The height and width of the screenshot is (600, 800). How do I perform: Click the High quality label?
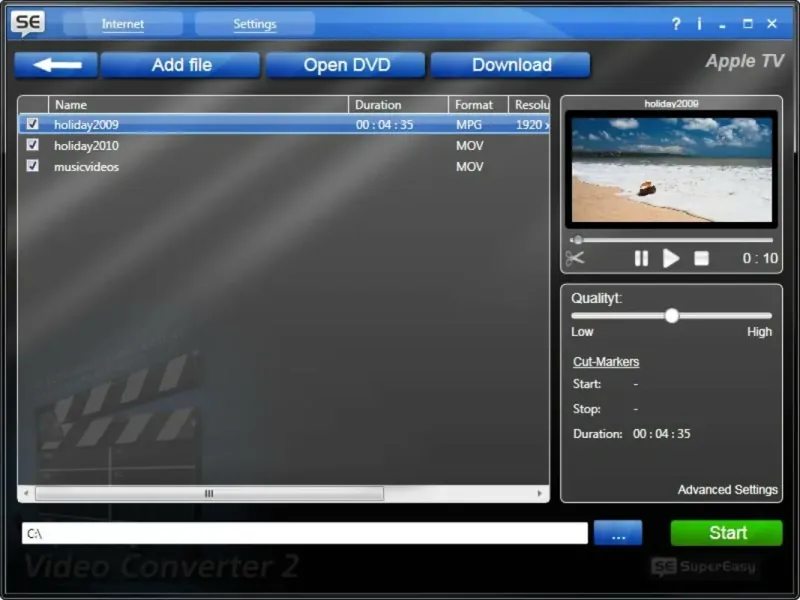pyautogui.click(x=759, y=332)
